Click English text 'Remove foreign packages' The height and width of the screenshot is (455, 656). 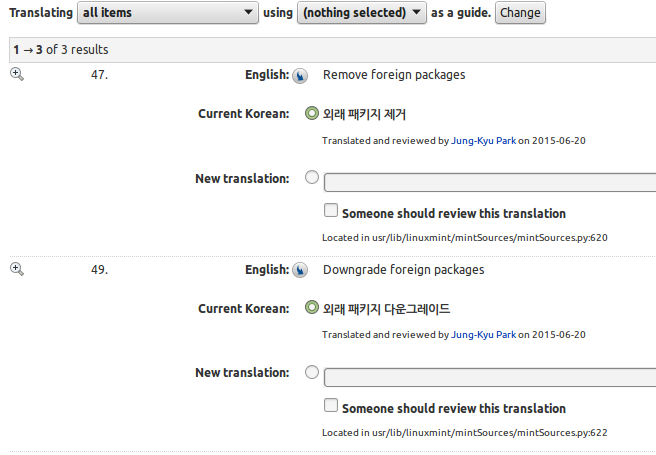tap(394, 75)
